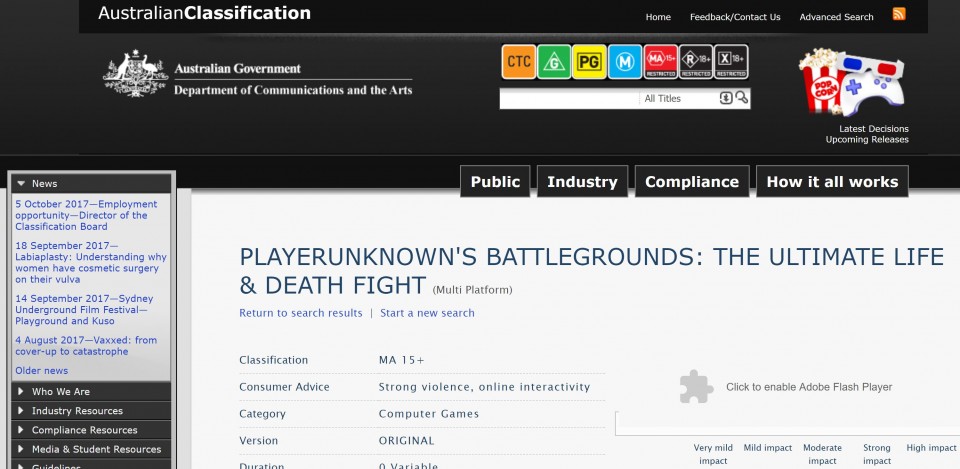960x469 pixels.
Task: Switch to the Industry tab
Action: coord(582,182)
